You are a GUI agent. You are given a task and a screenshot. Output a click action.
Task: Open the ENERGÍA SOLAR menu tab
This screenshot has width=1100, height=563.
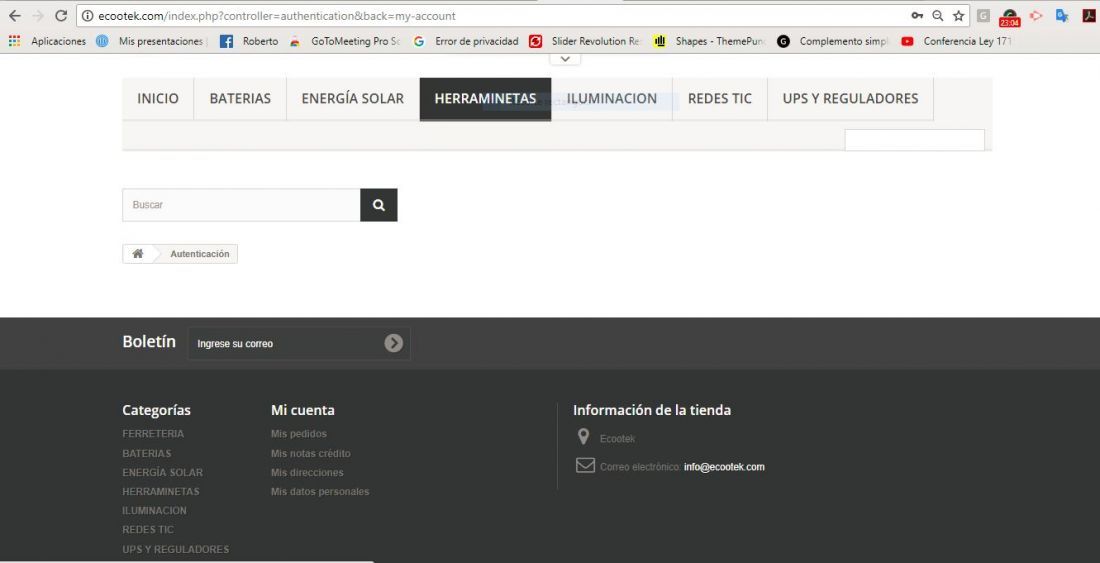(x=353, y=99)
